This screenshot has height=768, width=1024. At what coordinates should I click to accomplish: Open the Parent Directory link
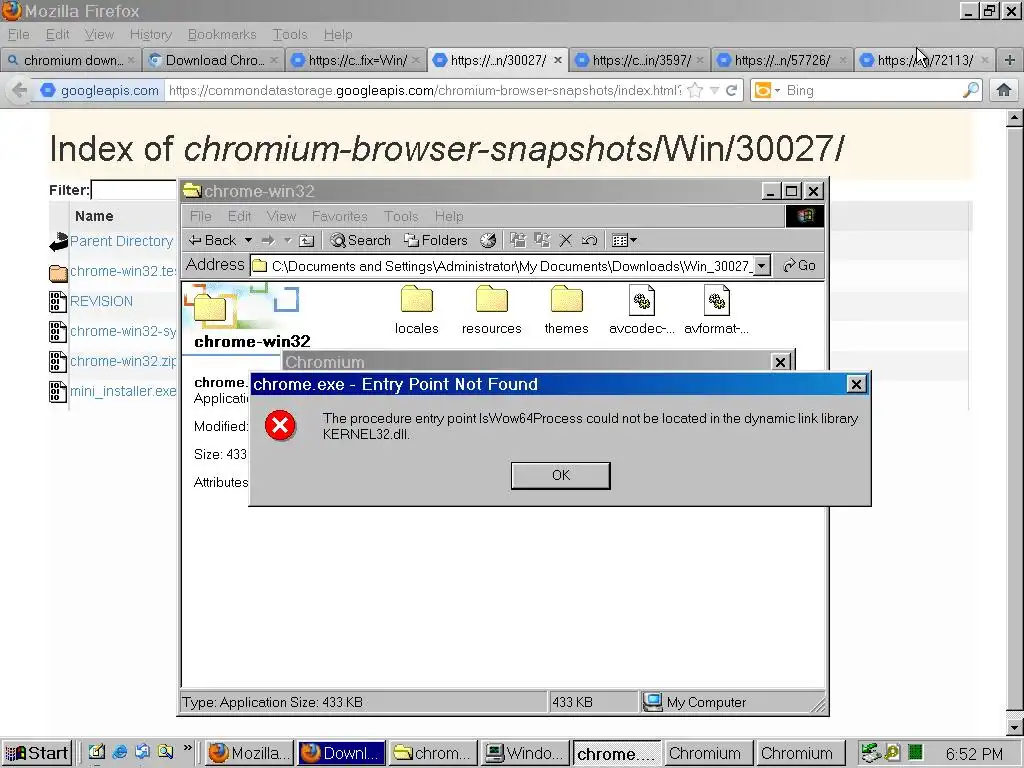click(x=121, y=241)
